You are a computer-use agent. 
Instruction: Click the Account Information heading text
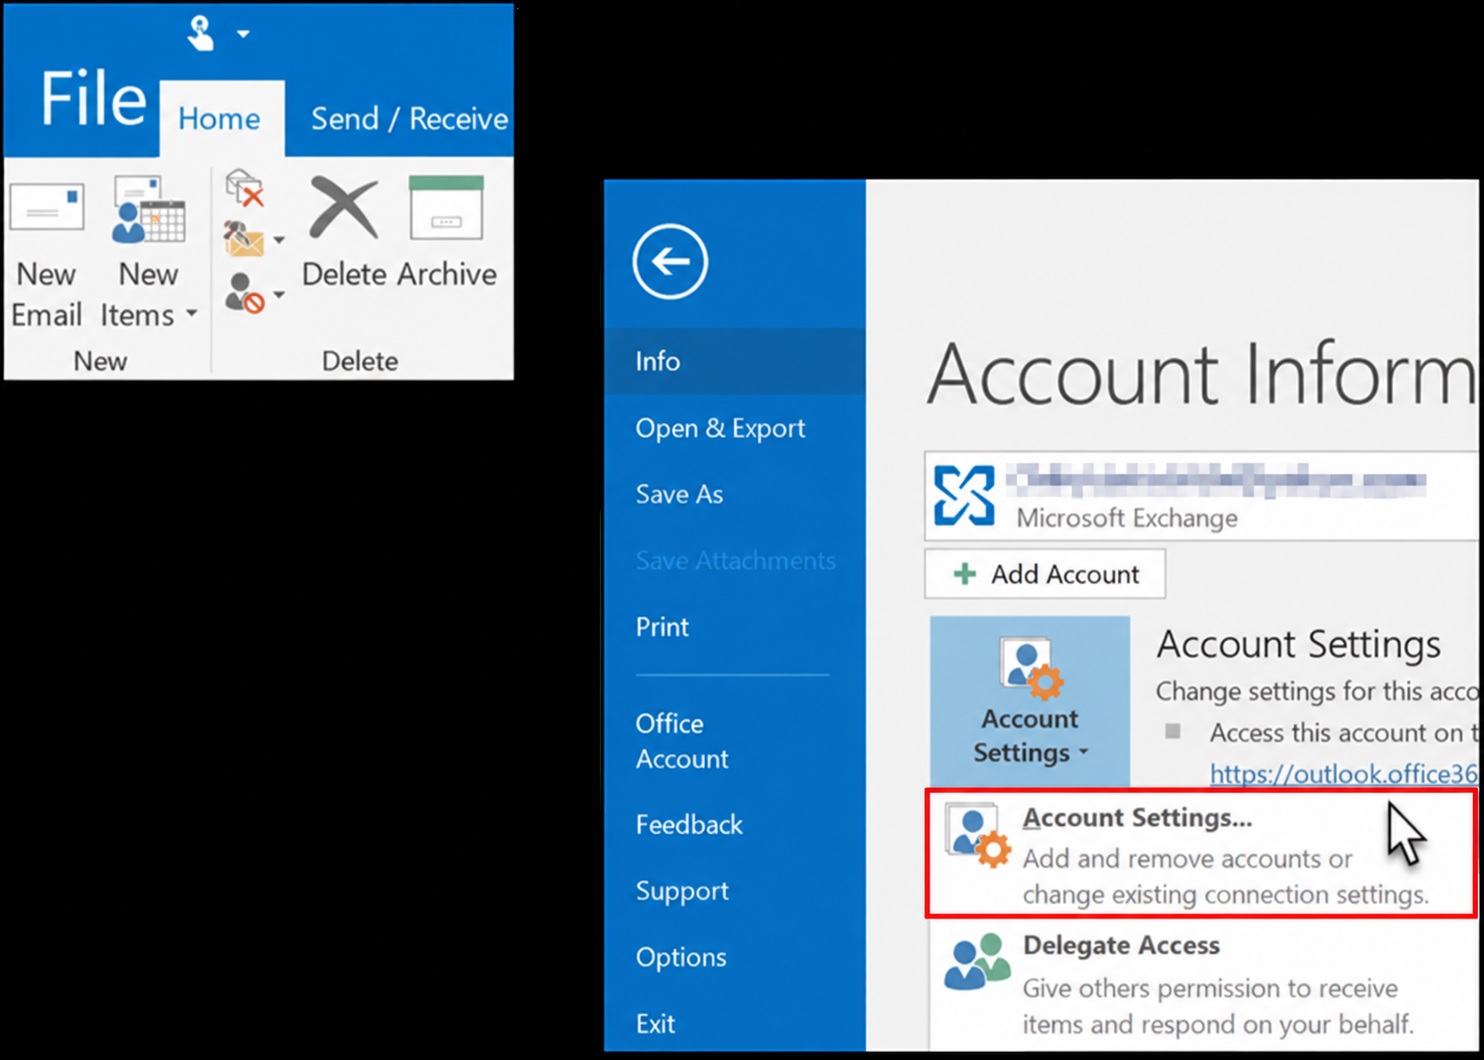[x=1201, y=374]
